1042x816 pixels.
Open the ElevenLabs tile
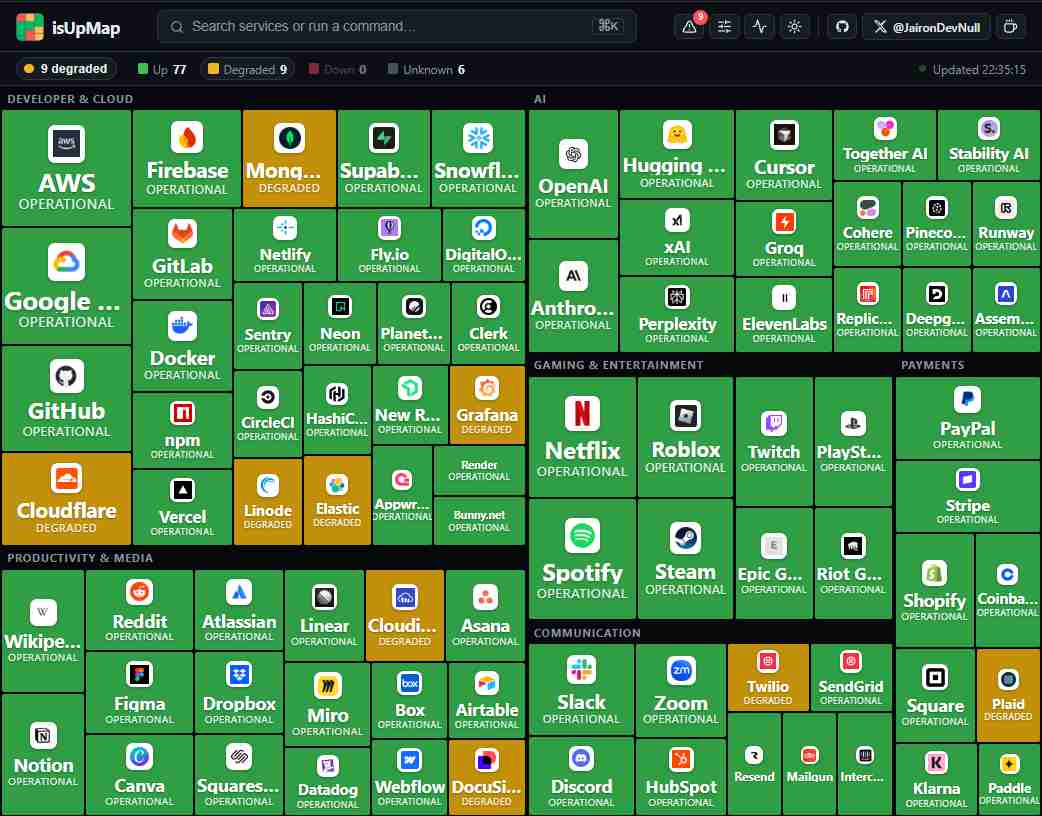[x=784, y=314]
